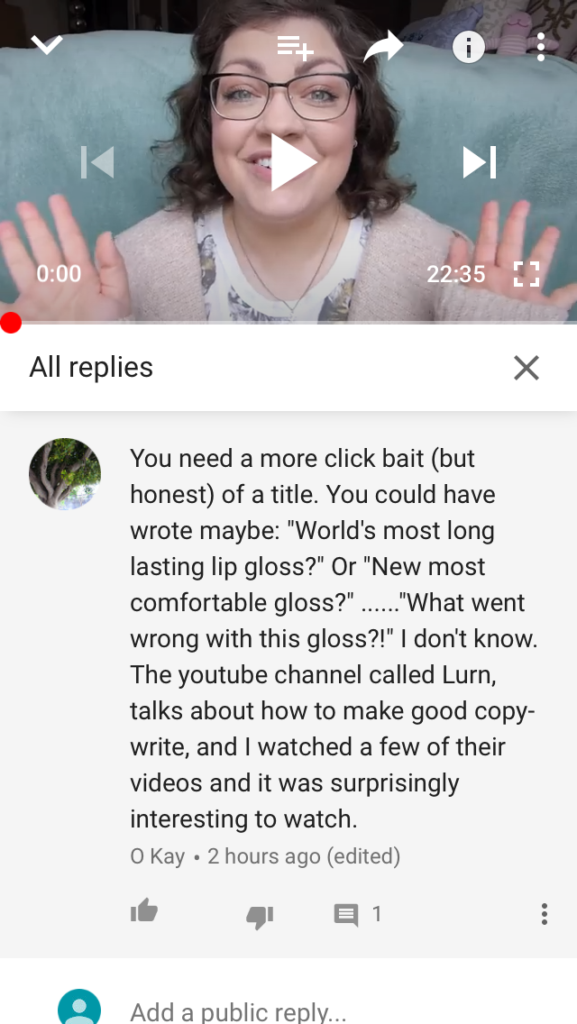Screen dimensions: 577x1024
Task: Close the All replies panel
Action: point(526,368)
